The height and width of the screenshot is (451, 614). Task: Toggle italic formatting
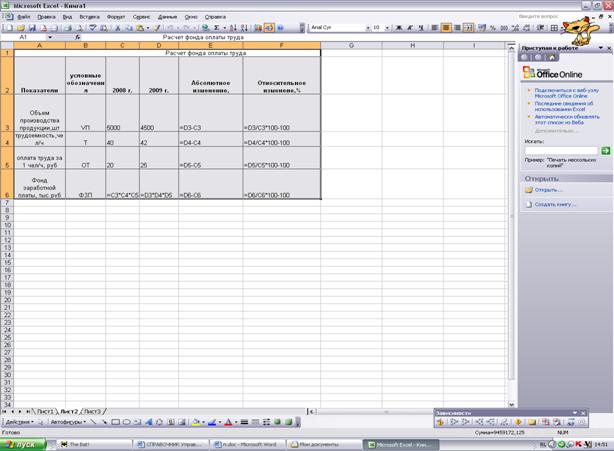pos(413,28)
